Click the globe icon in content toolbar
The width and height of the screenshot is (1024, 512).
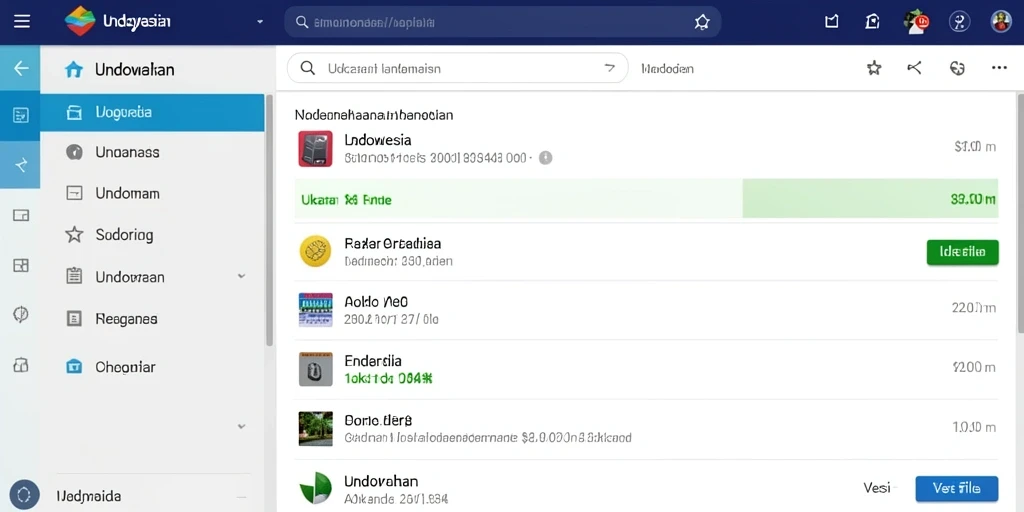(957, 68)
